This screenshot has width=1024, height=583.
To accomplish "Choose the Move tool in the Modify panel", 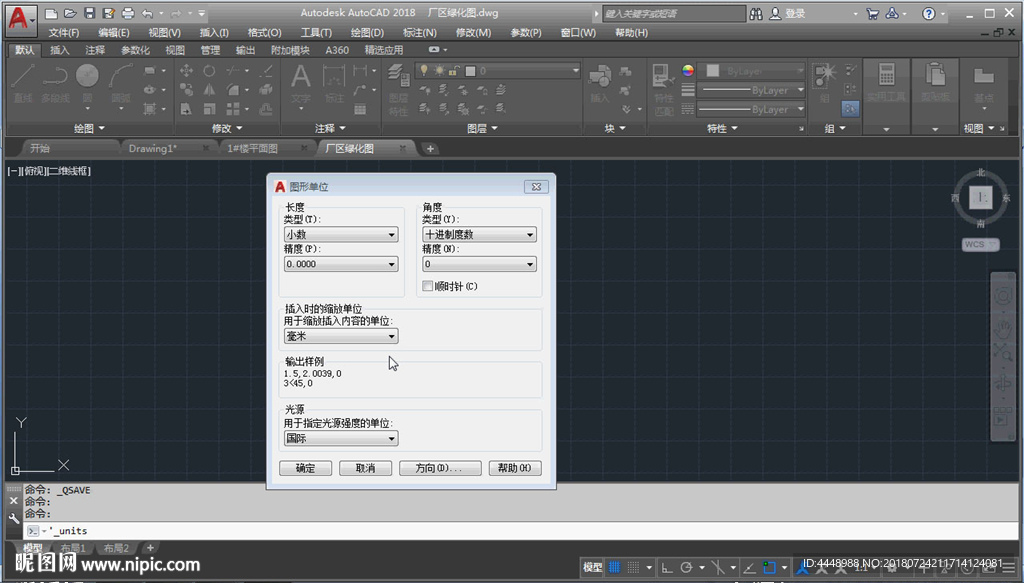I will pyautogui.click(x=186, y=71).
